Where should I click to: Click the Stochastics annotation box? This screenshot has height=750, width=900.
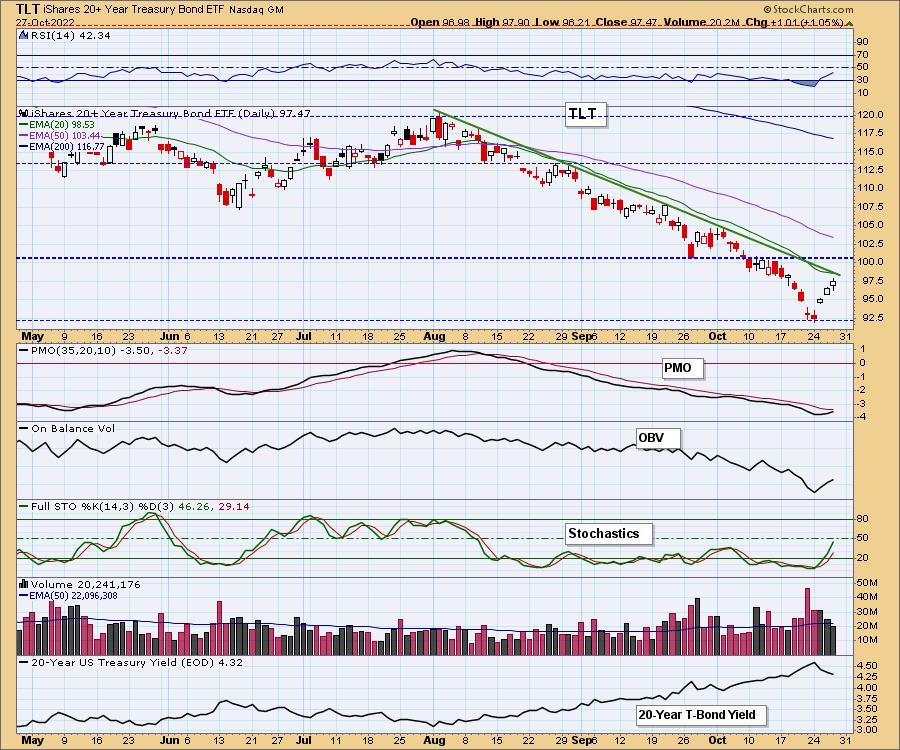click(607, 533)
